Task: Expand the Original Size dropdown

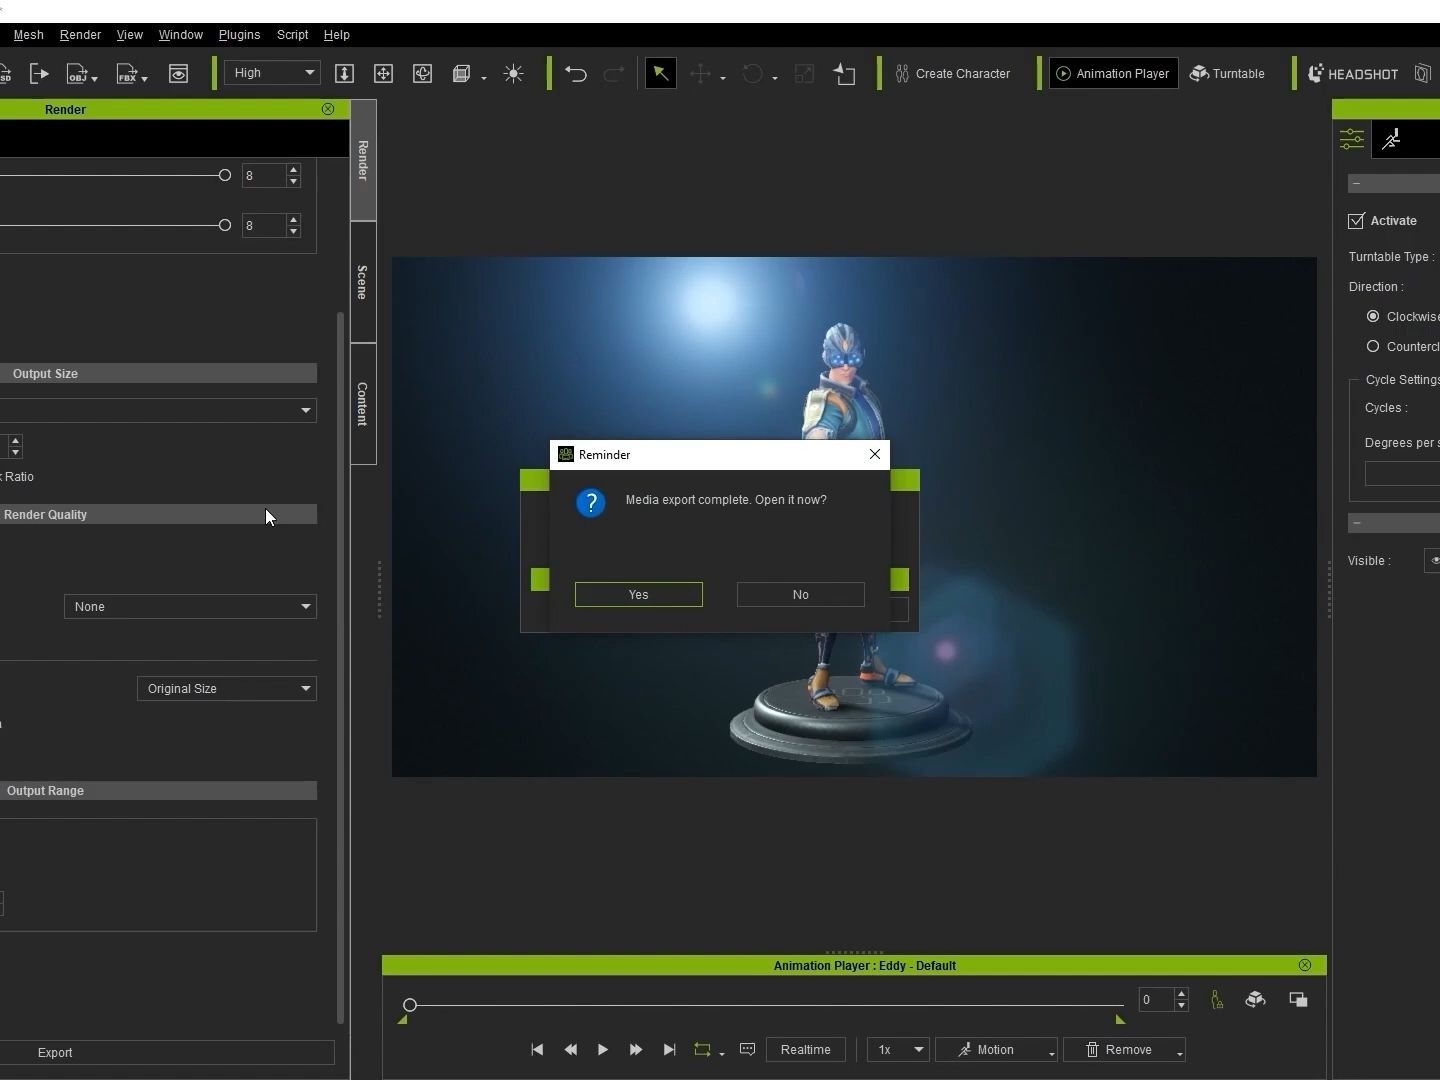Action: (227, 689)
